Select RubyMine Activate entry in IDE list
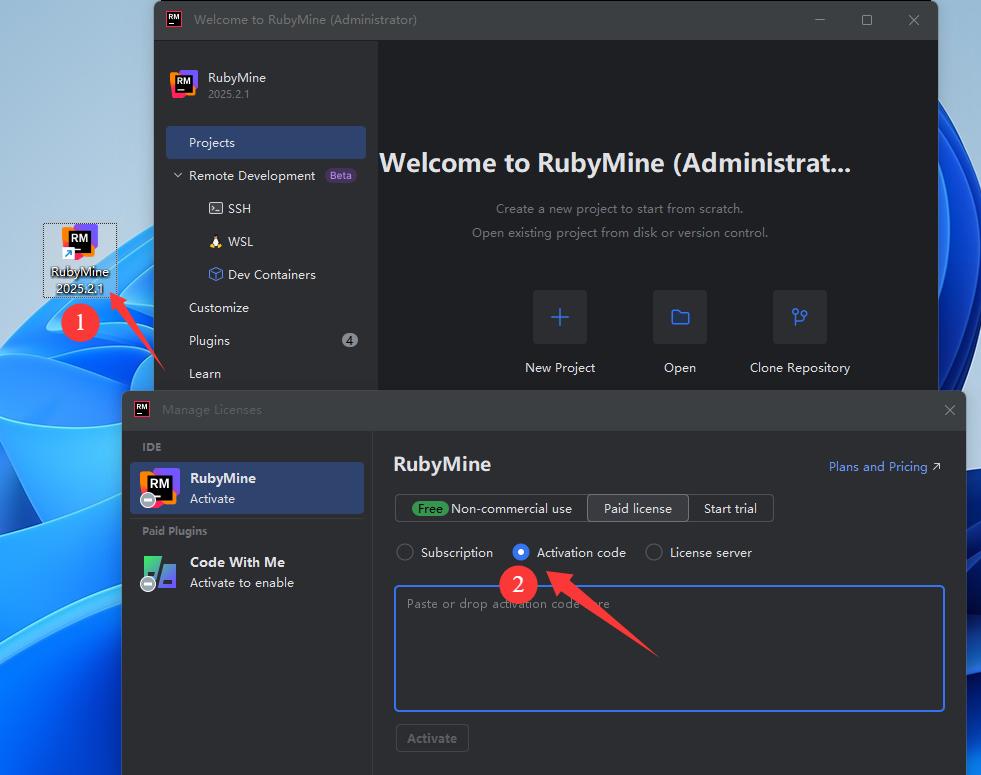Image resolution: width=981 pixels, height=775 pixels. pos(247,488)
